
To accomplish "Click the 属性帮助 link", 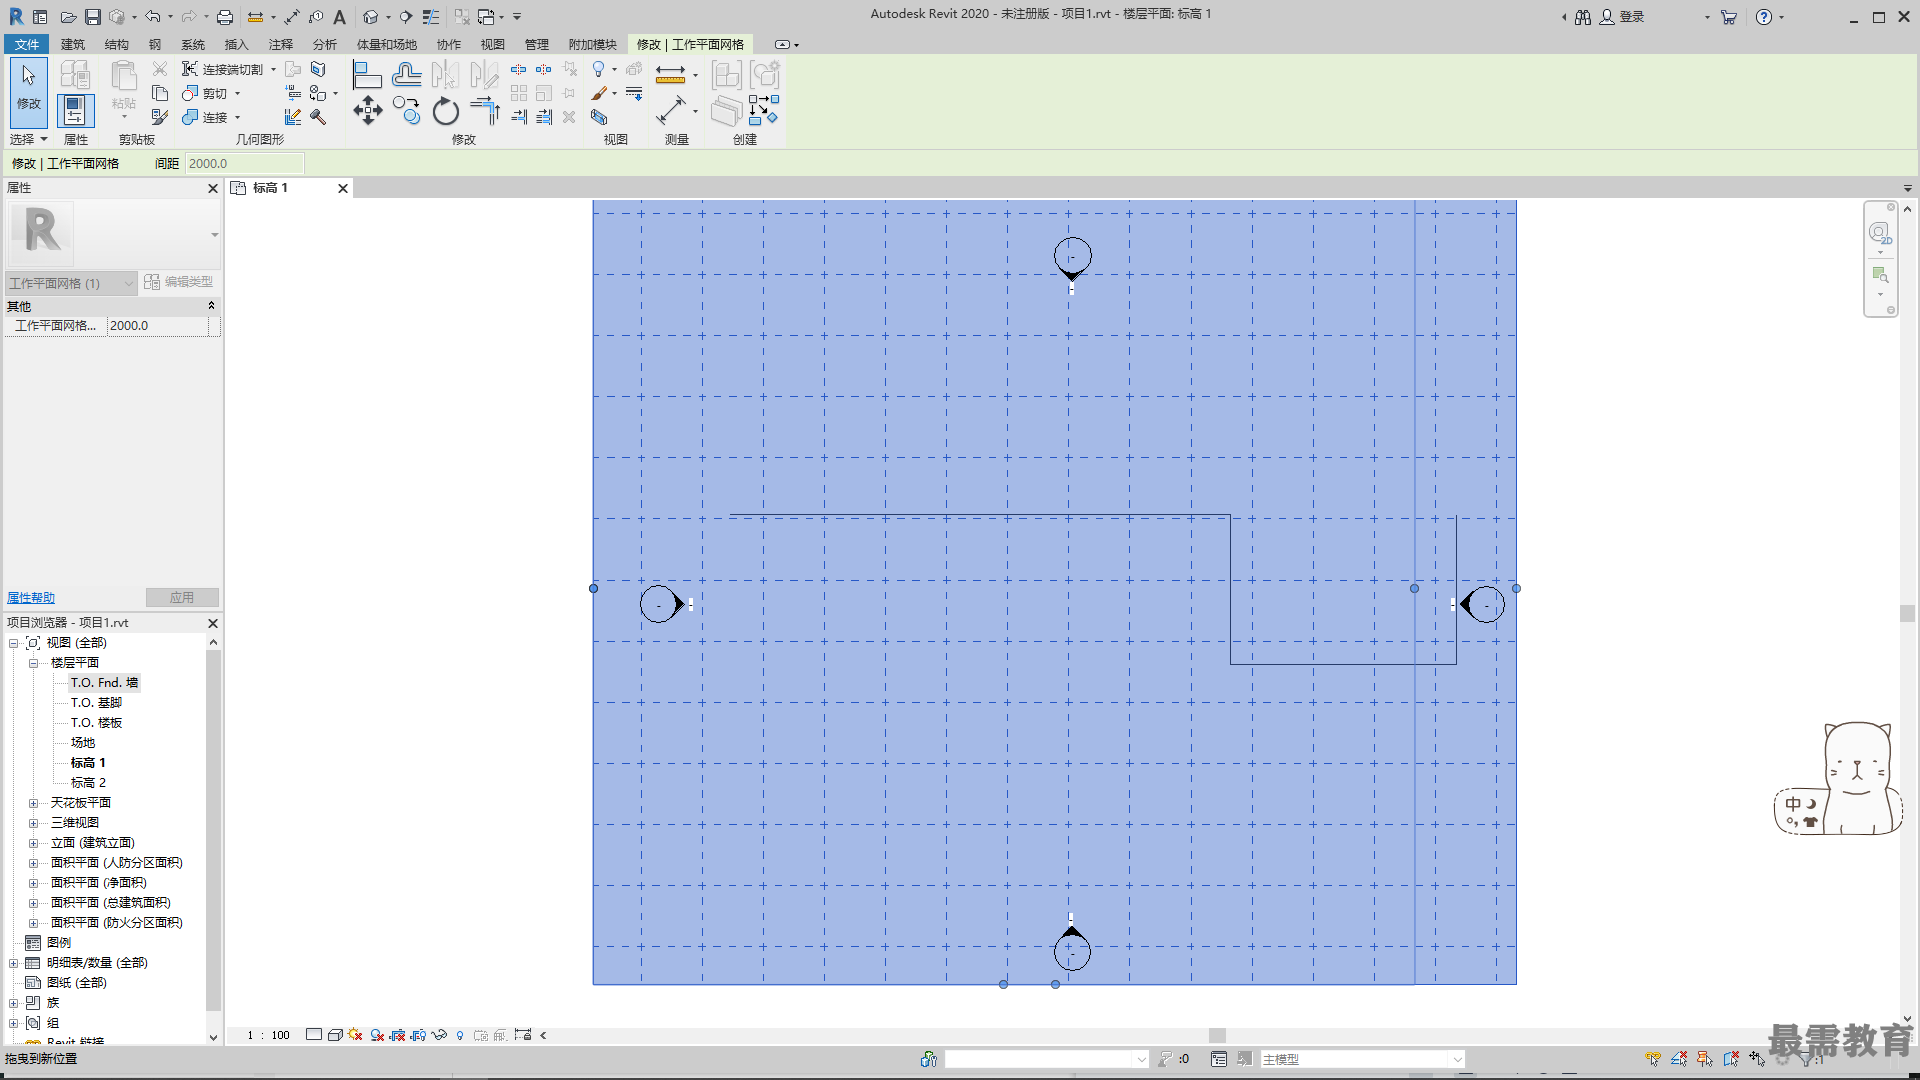I will [x=31, y=597].
